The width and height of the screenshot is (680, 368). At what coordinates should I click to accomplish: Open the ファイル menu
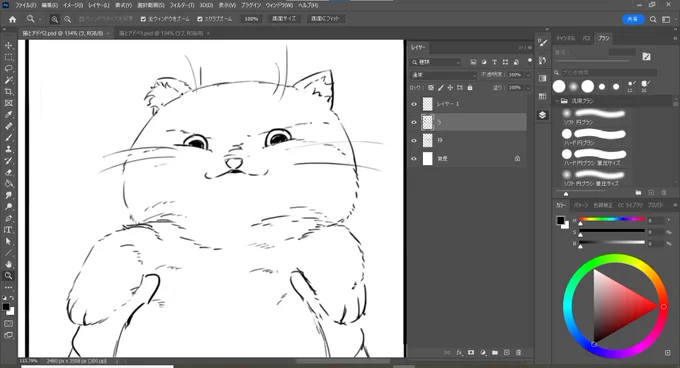26,5
